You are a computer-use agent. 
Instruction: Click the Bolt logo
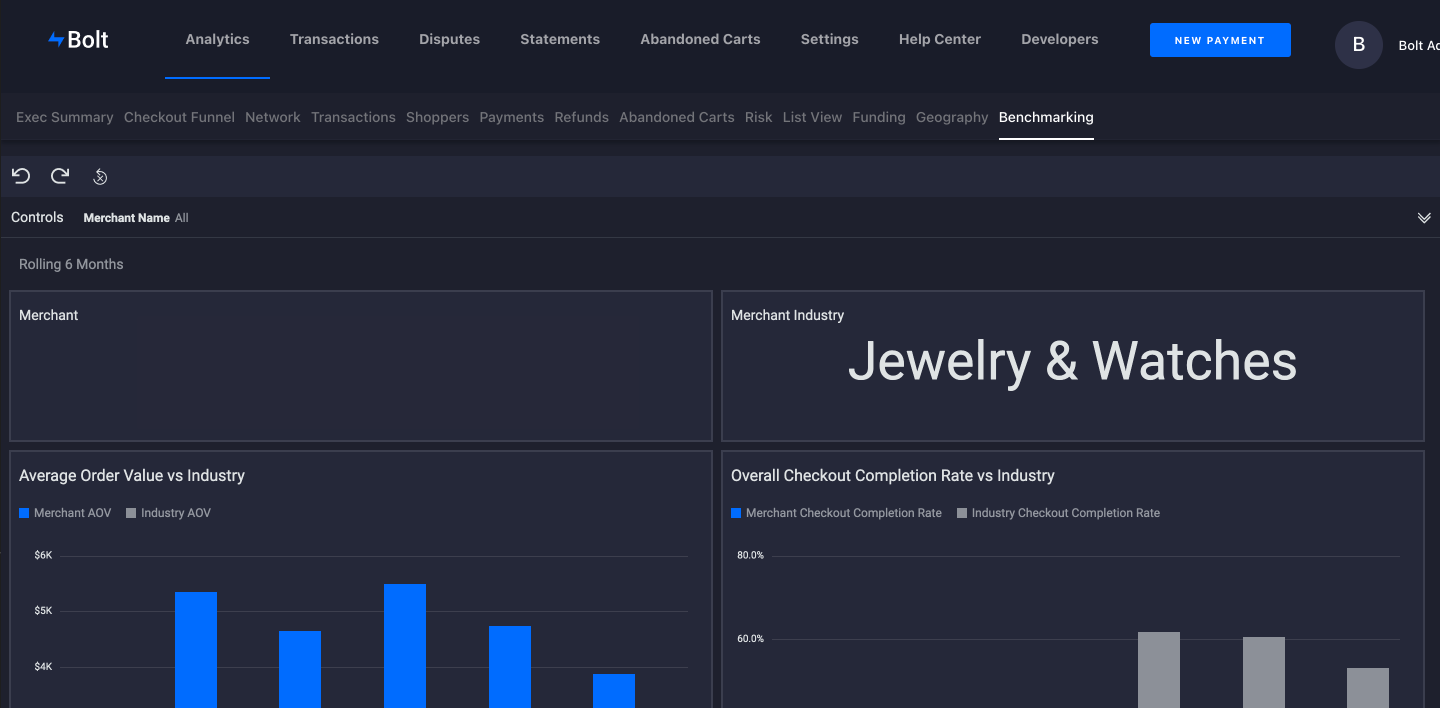tap(78, 40)
